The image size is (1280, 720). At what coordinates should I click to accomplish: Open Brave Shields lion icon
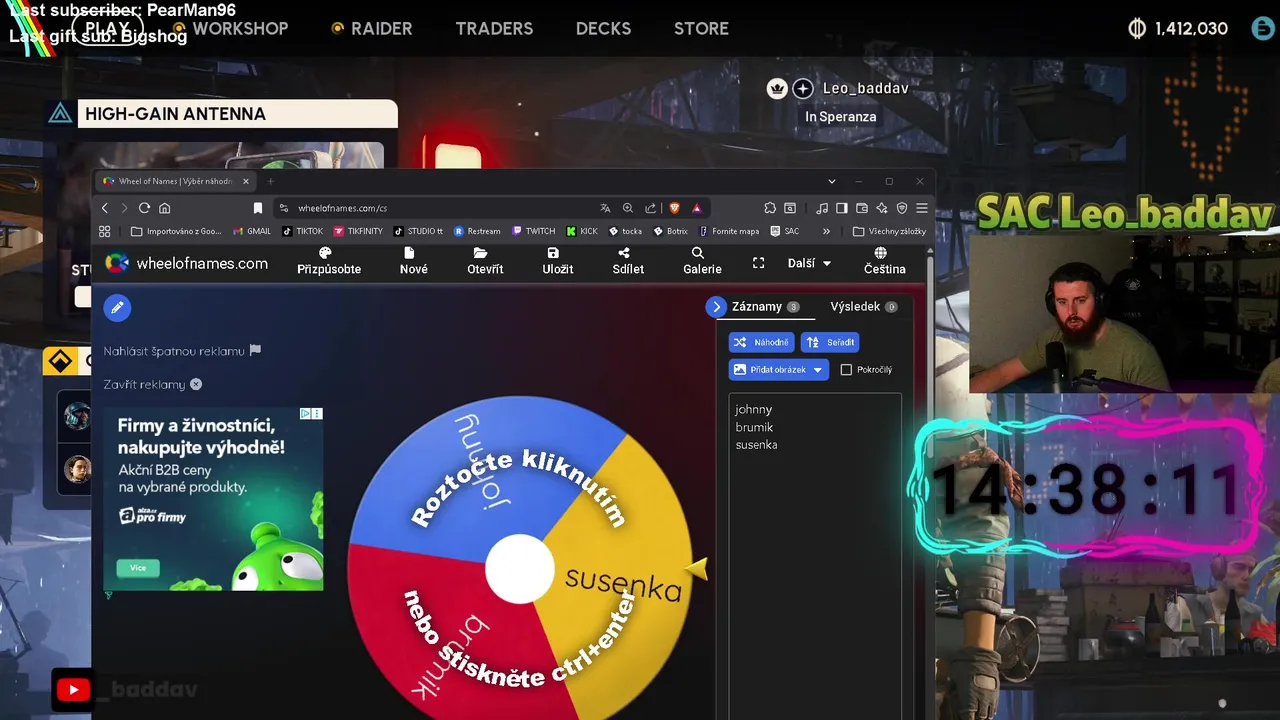coord(674,208)
